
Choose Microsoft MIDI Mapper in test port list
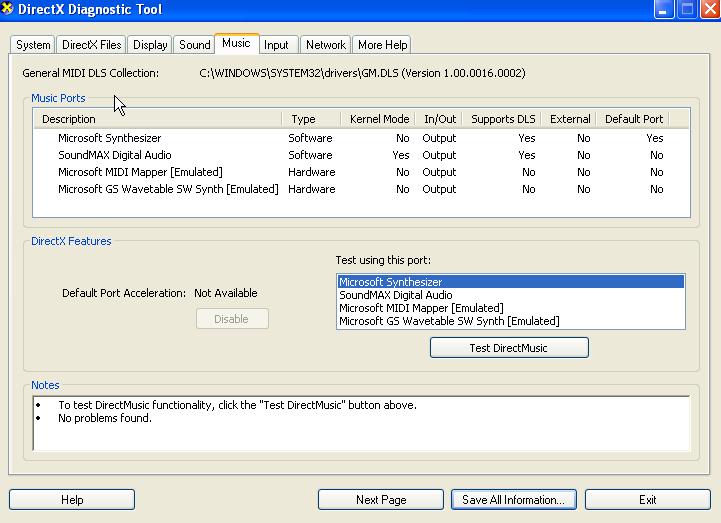click(x=420, y=308)
